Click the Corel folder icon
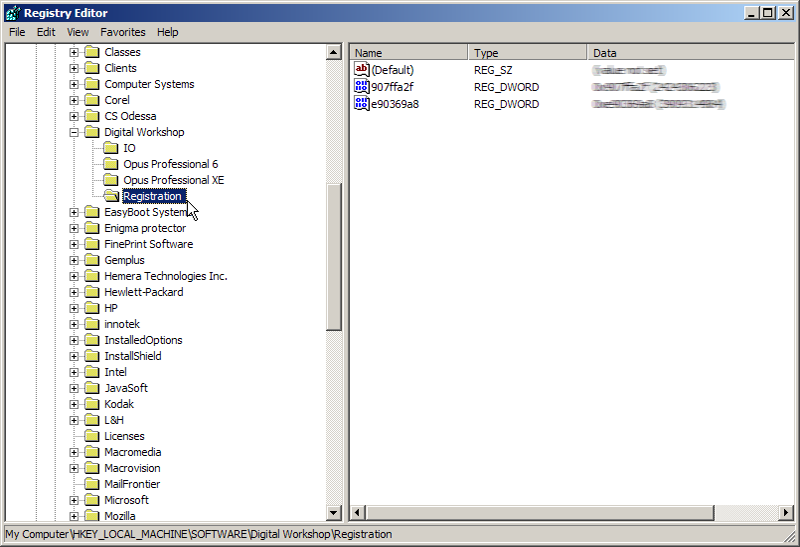The height and width of the screenshot is (547, 800). point(92,100)
